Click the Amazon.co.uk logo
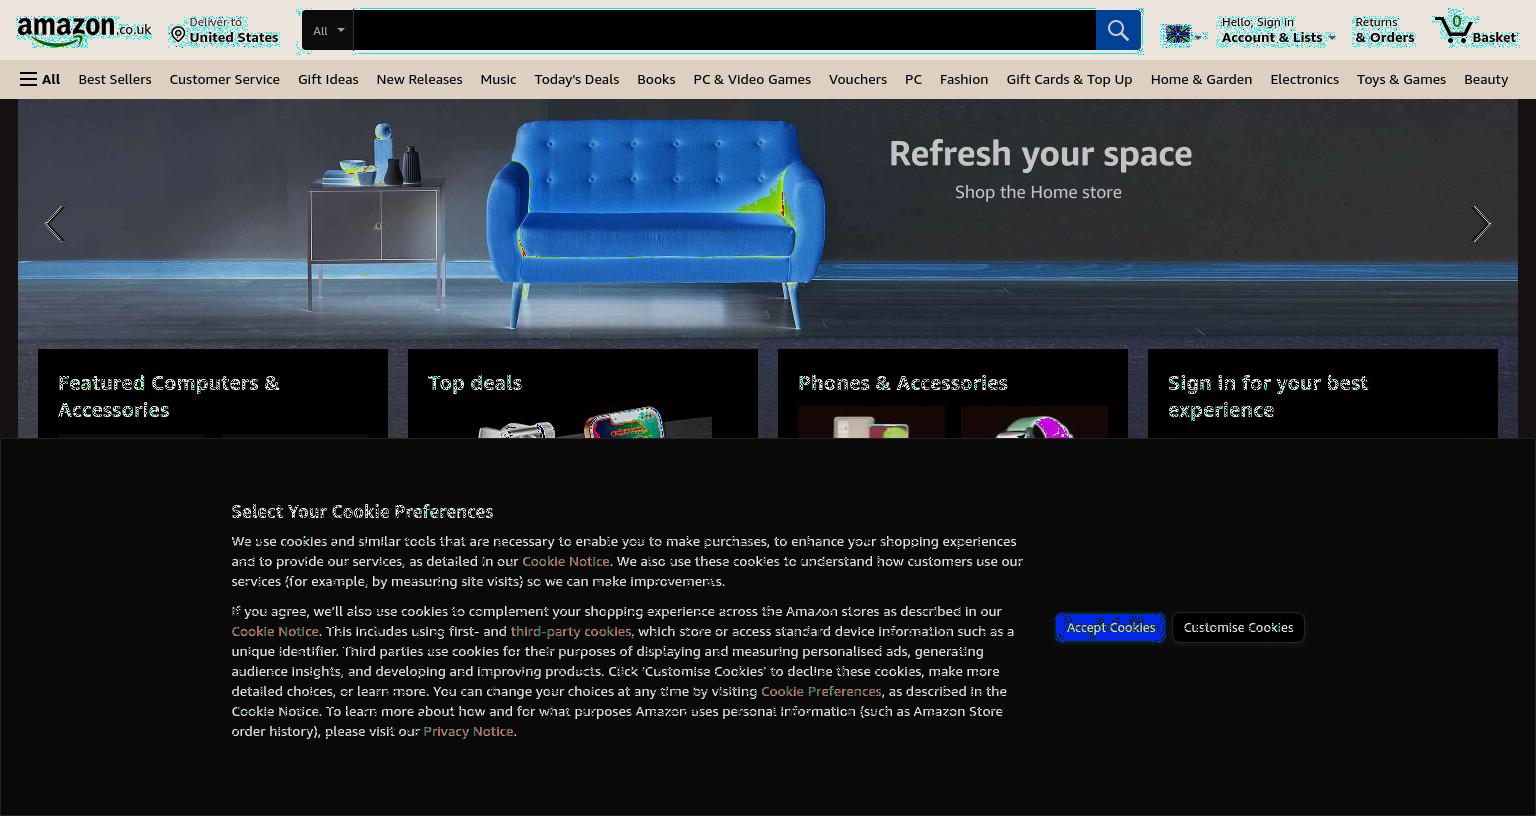Screen dimensions: 1536x816 84,30
